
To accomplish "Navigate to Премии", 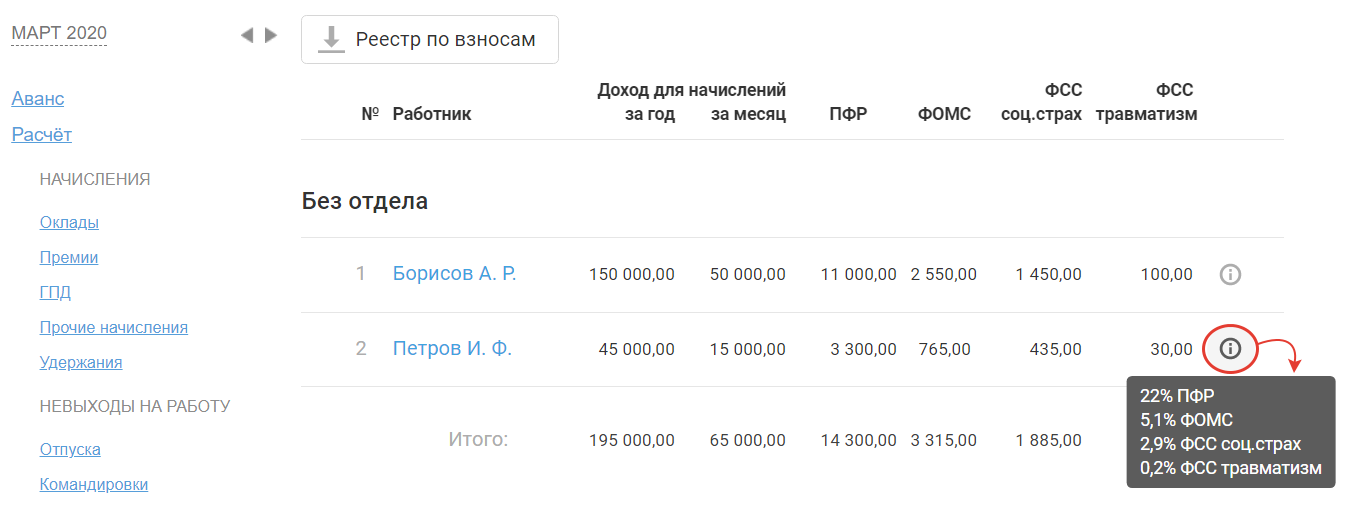I will coord(69,257).
